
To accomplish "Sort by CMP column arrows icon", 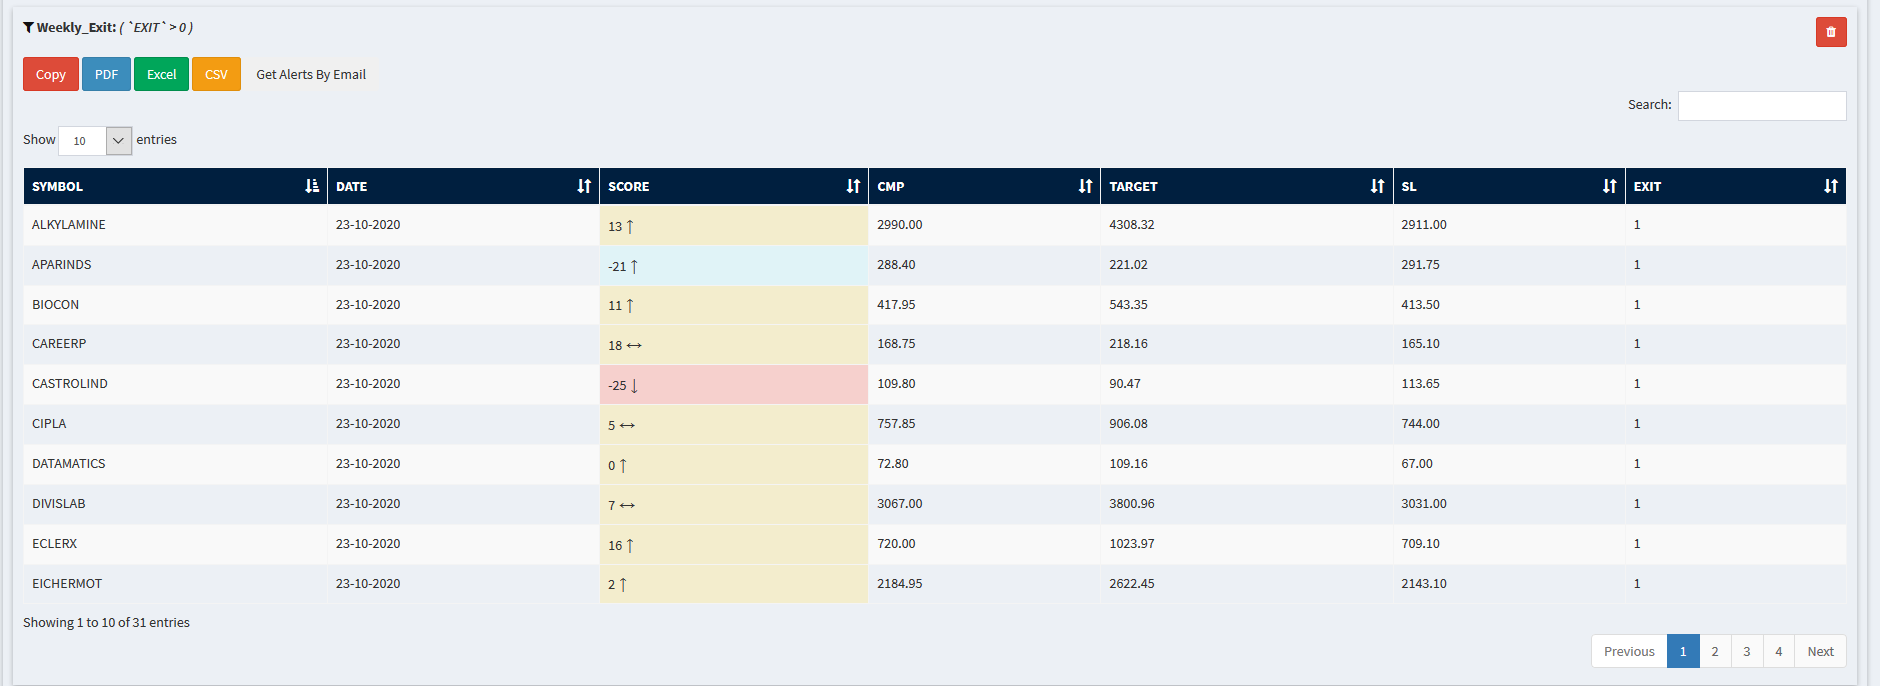I will coord(1085,186).
